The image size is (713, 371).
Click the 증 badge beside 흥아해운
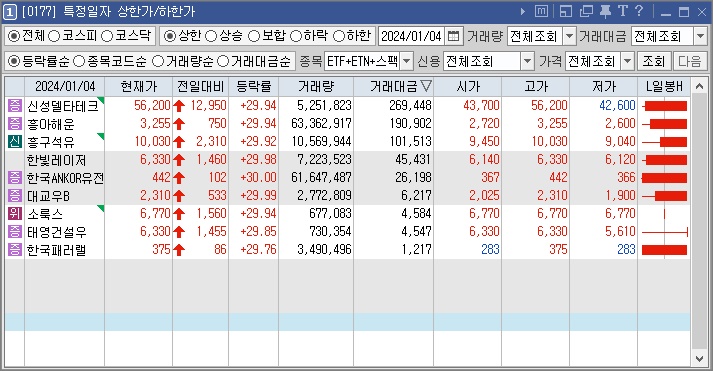pyautogui.click(x=15, y=123)
